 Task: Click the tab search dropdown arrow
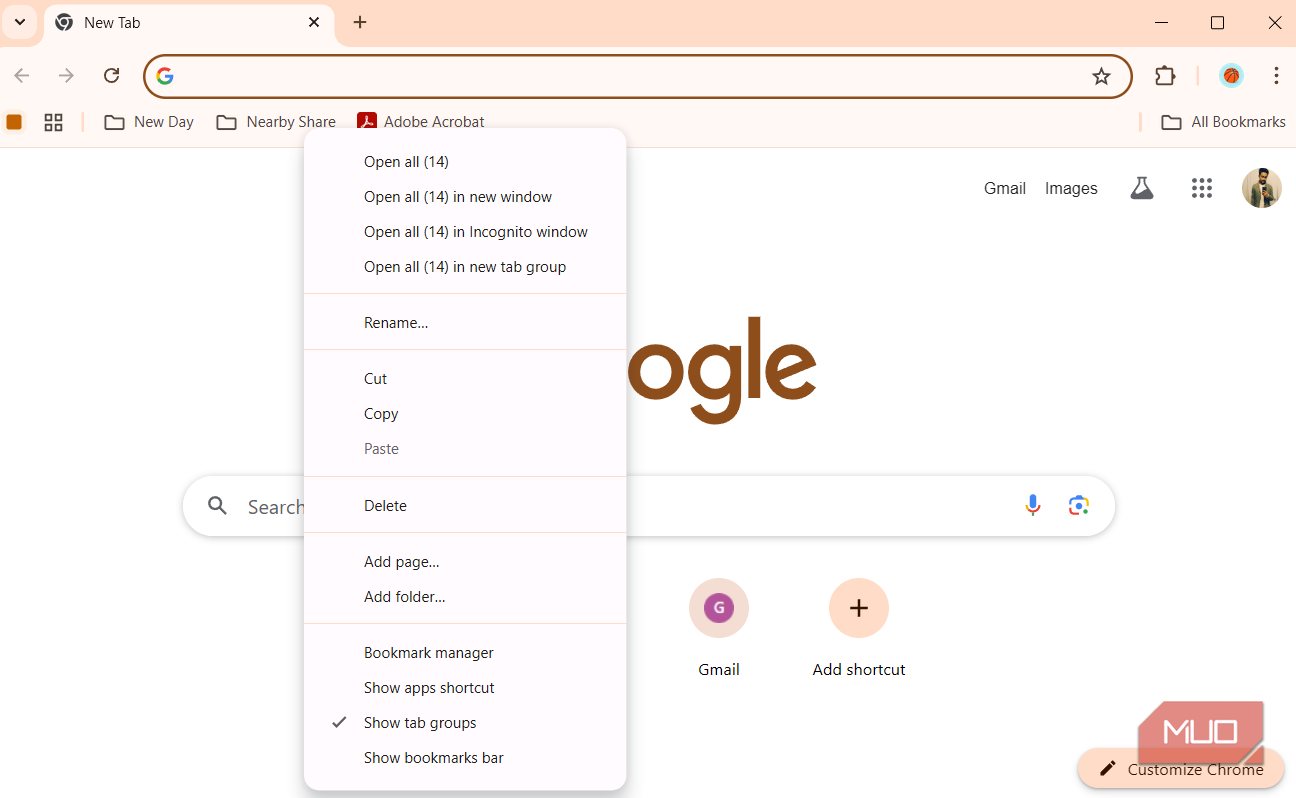coord(20,22)
